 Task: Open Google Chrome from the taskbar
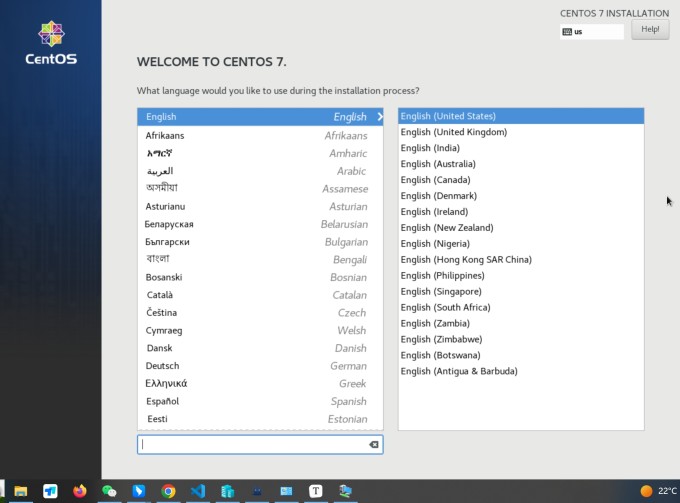click(x=168, y=491)
